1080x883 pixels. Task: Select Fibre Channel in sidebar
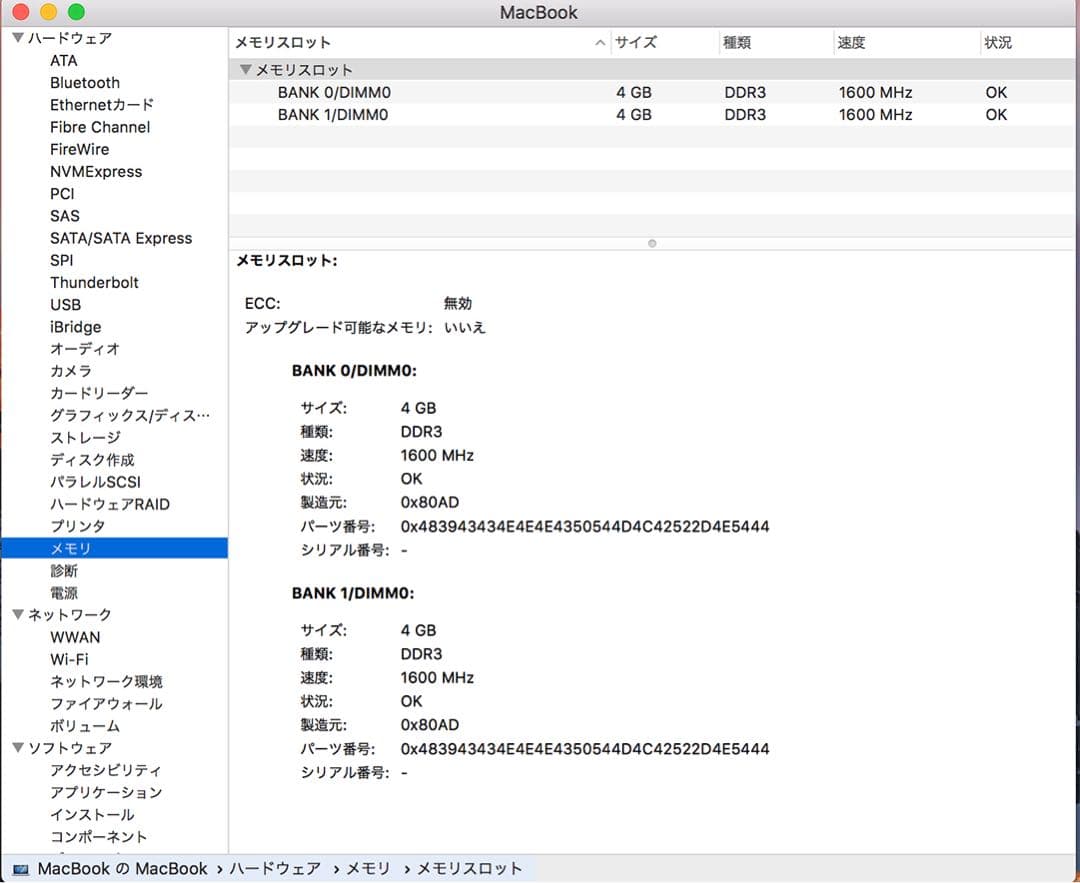(x=100, y=127)
